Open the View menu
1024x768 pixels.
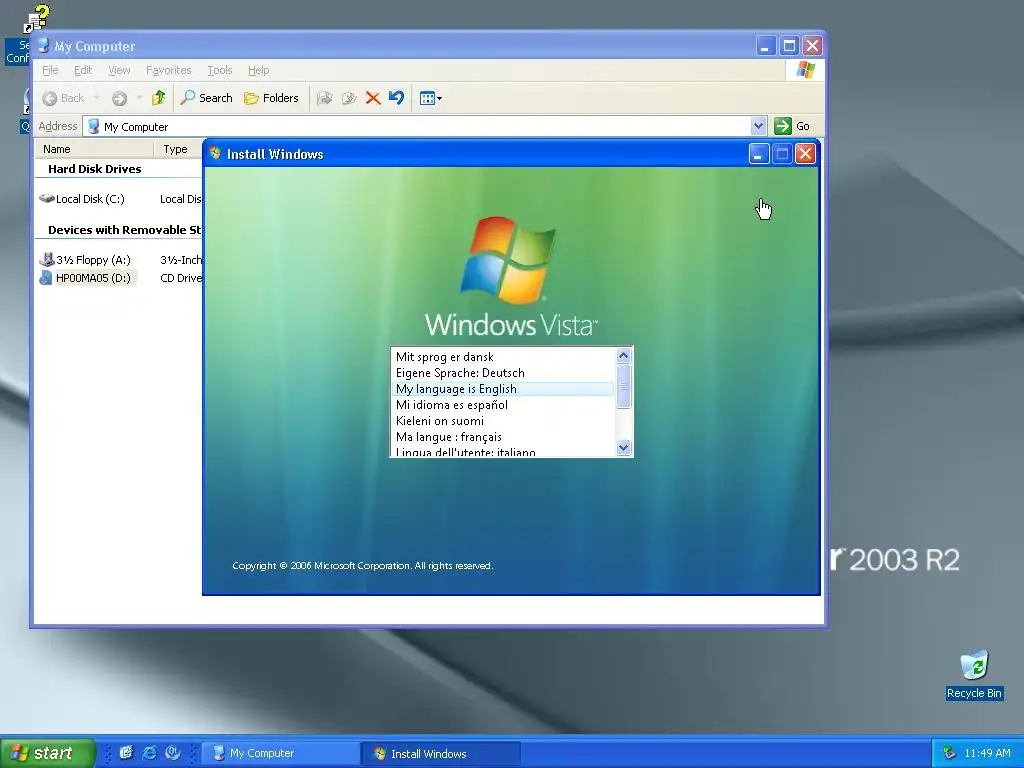pyautogui.click(x=119, y=70)
